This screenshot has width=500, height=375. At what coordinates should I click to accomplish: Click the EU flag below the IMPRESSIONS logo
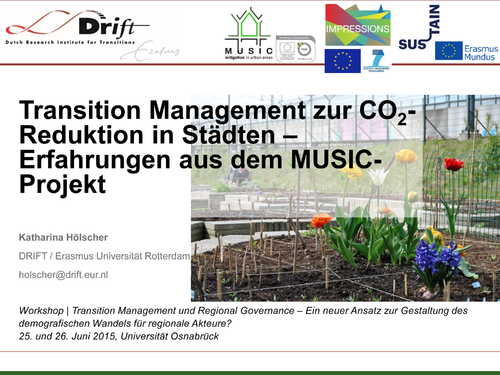click(x=343, y=61)
